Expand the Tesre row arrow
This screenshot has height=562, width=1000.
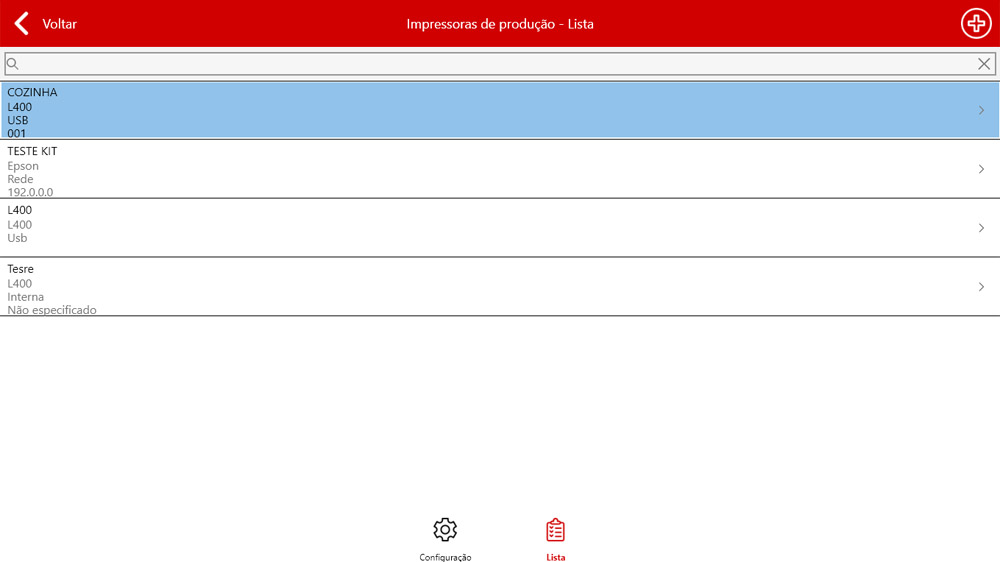click(x=981, y=287)
